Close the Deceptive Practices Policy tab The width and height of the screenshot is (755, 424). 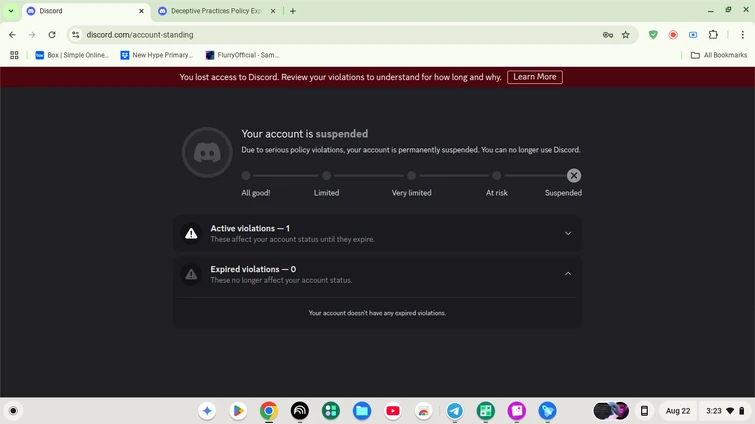click(x=273, y=11)
